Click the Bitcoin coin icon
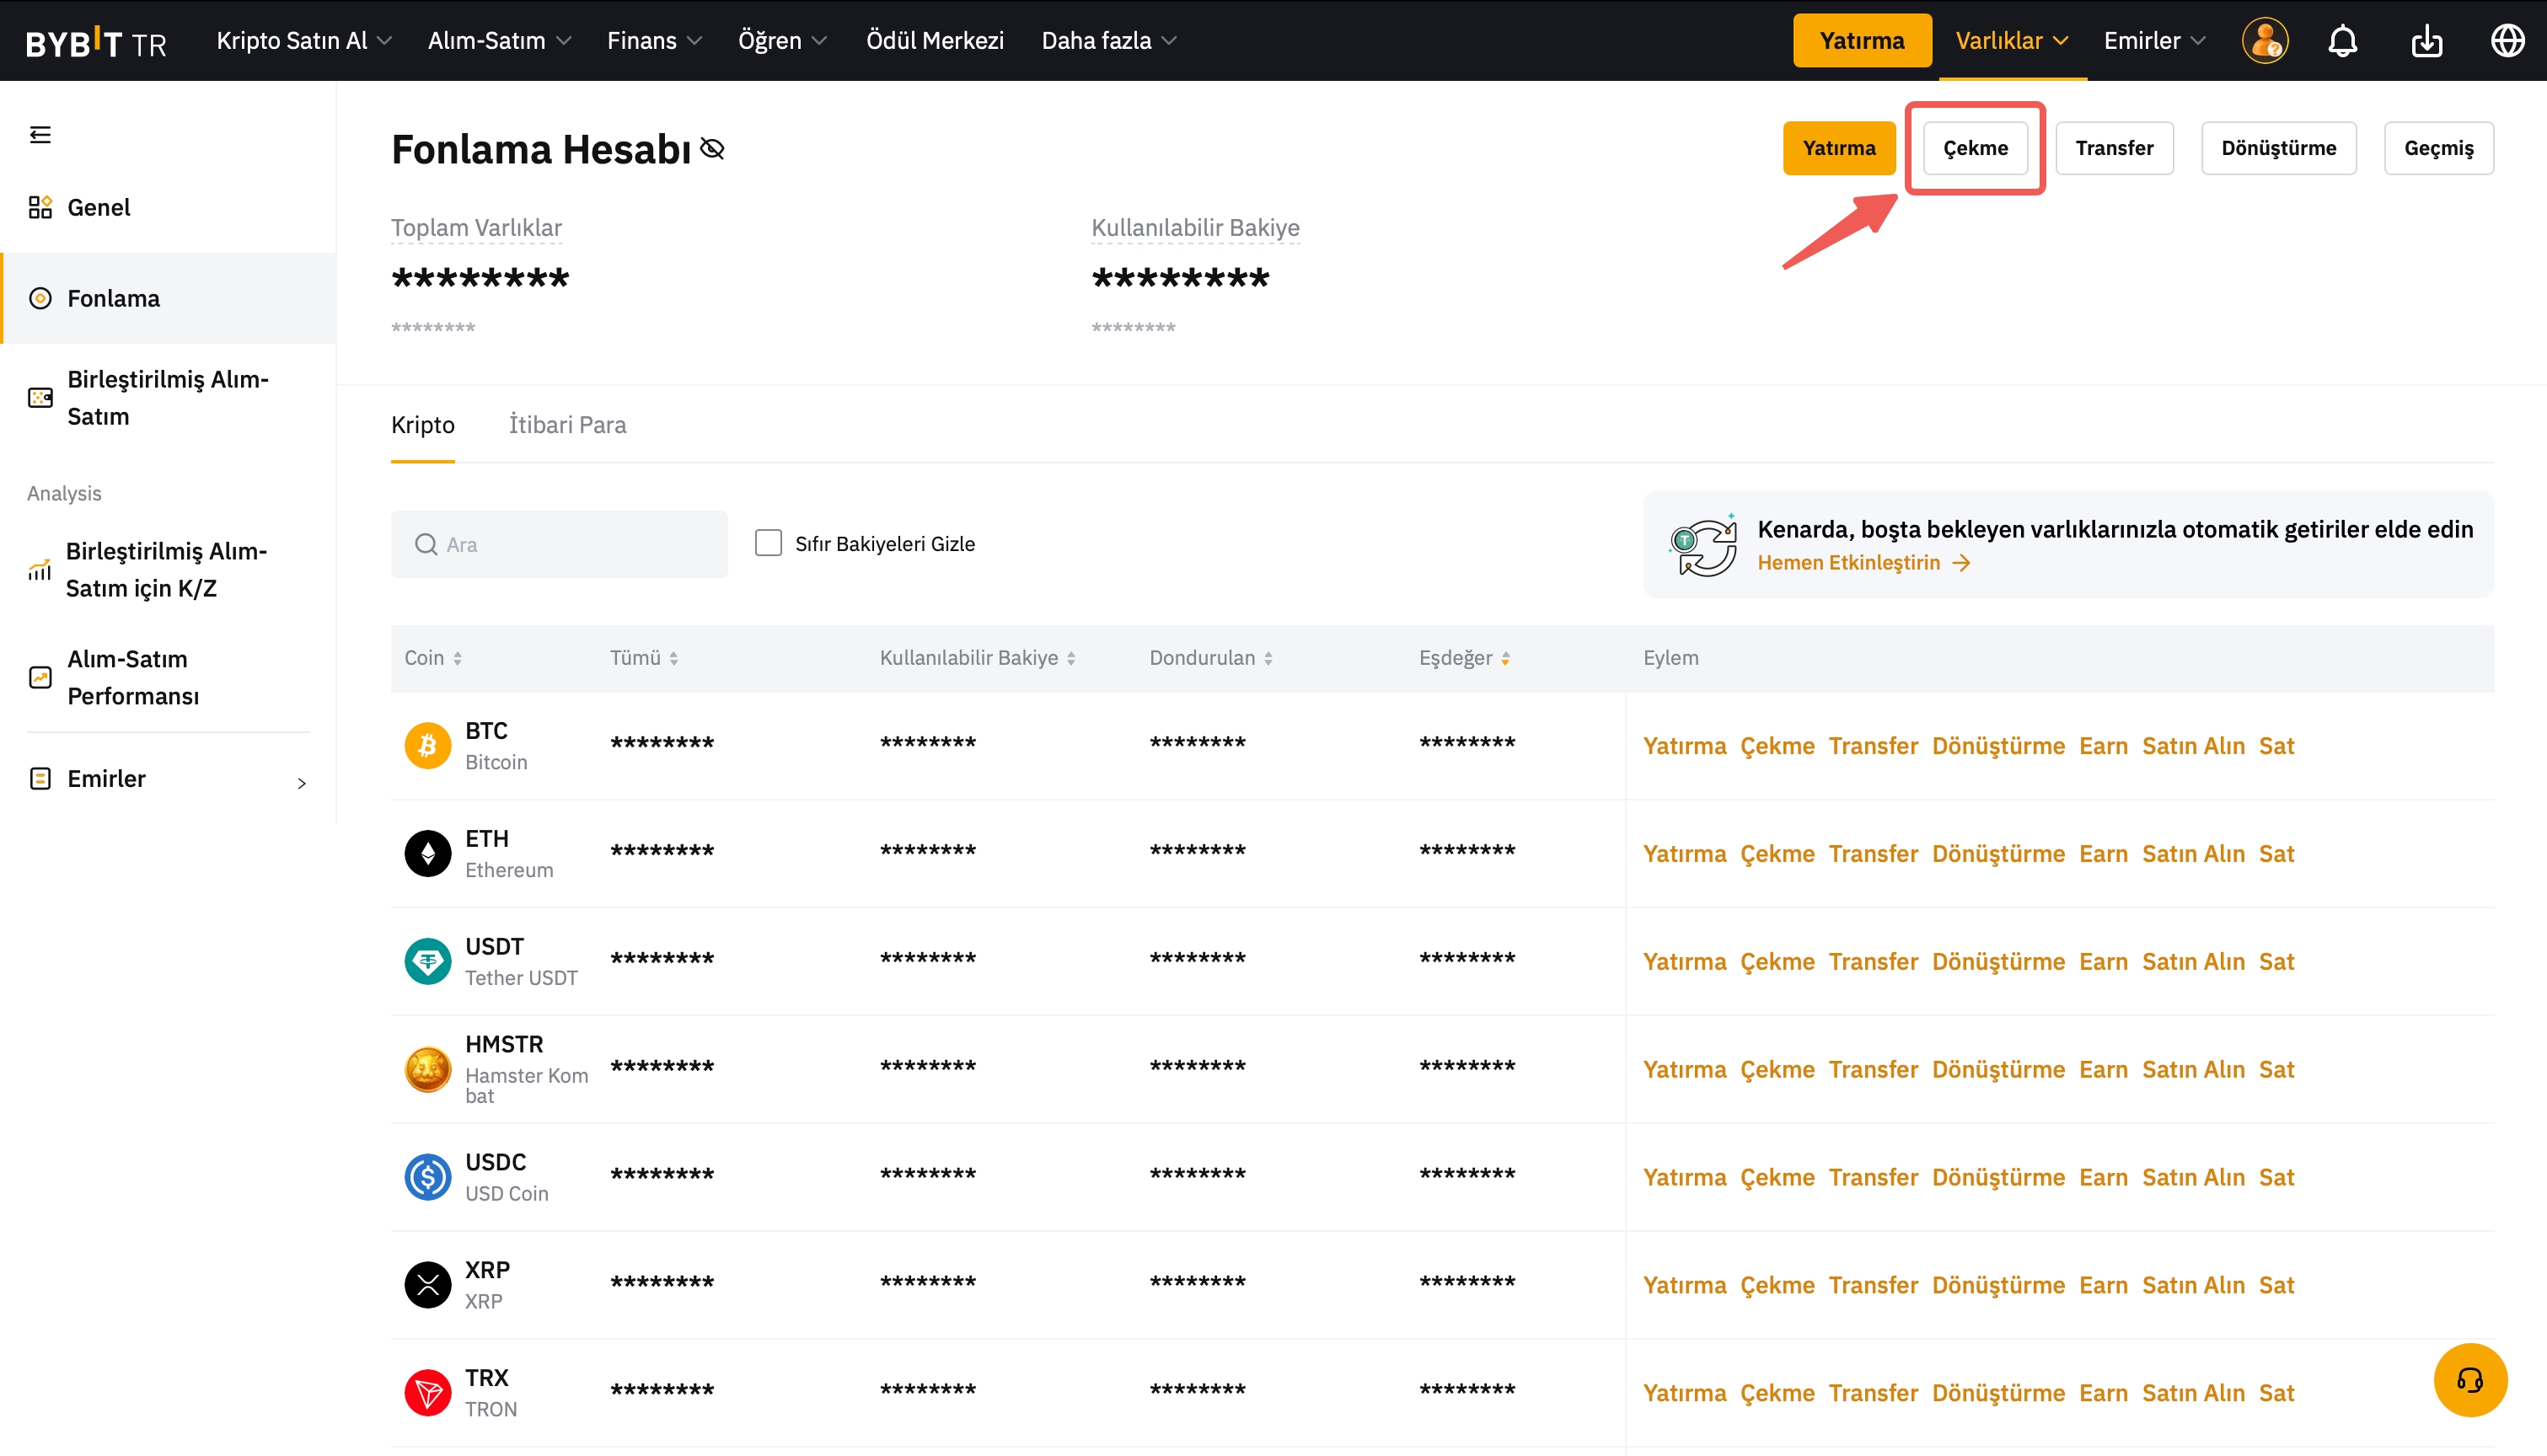Viewport: 2547px width, 1456px height. 427,746
